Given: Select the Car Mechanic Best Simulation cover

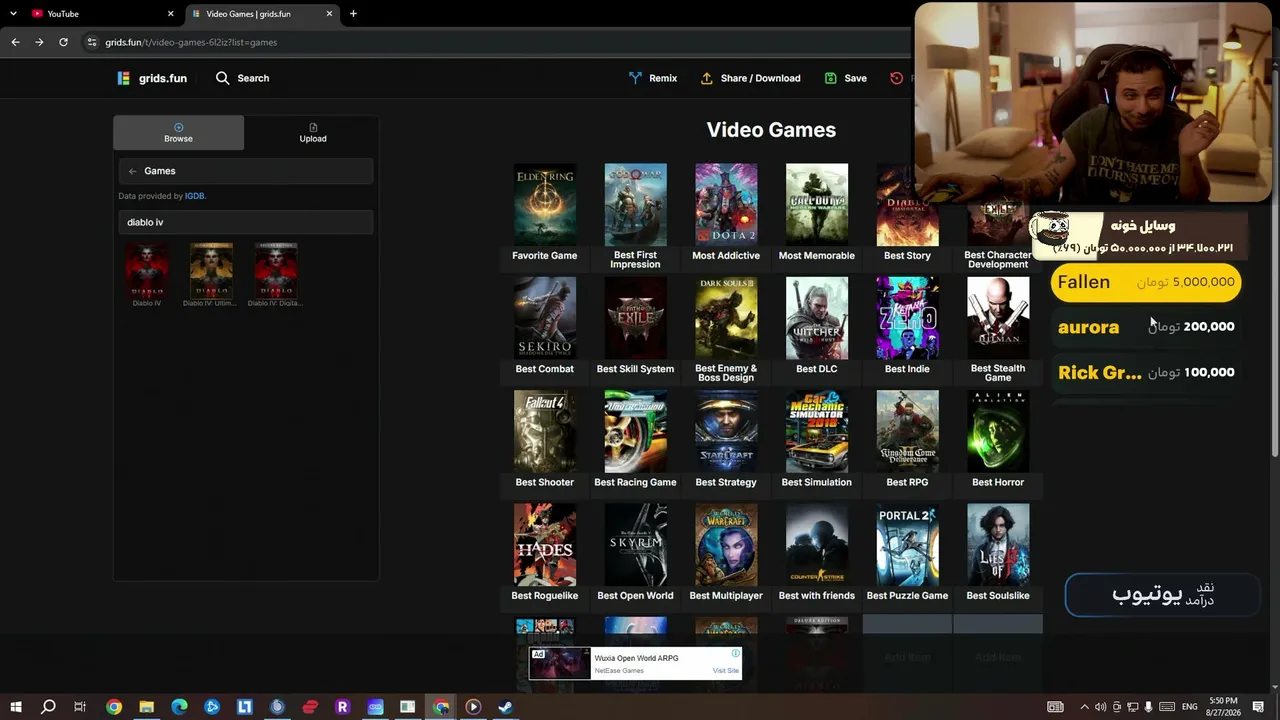Looking at the screenshot, I should pos(817,431).
